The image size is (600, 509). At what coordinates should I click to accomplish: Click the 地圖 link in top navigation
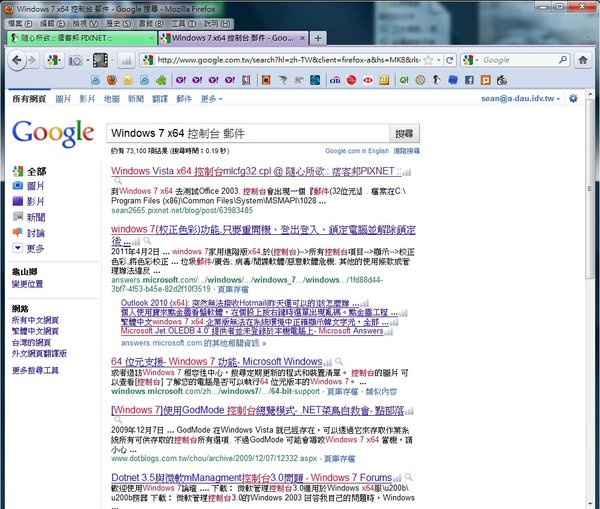tap(111, 99)
